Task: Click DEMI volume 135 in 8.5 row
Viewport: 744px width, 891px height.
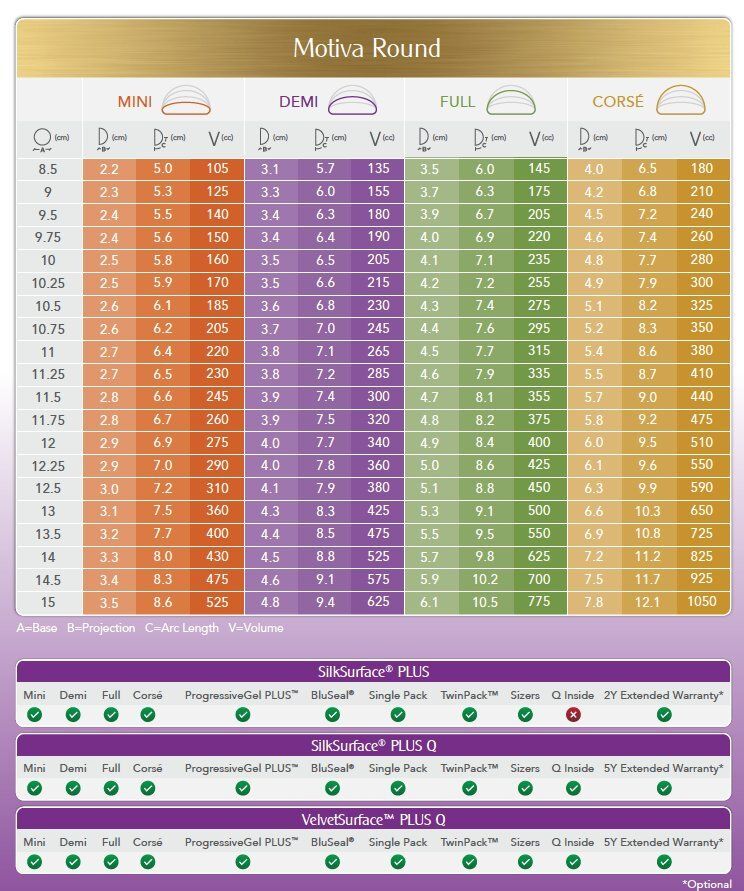Action: click(x=379, y=168)
